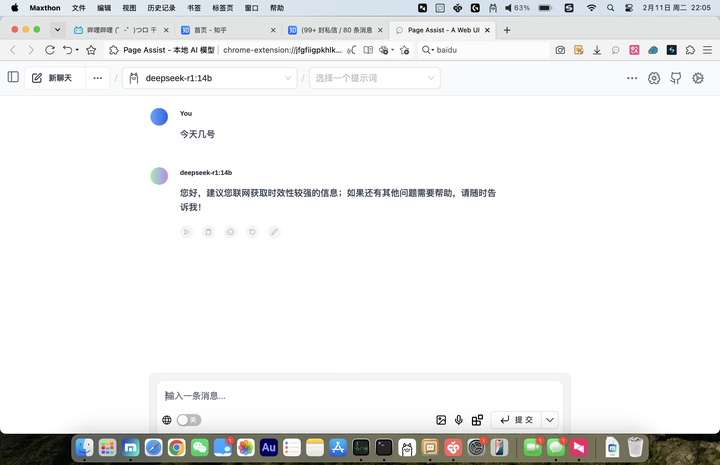
Task: Open the 选择一个提示词 prompt dropdown
Action: 374,78
